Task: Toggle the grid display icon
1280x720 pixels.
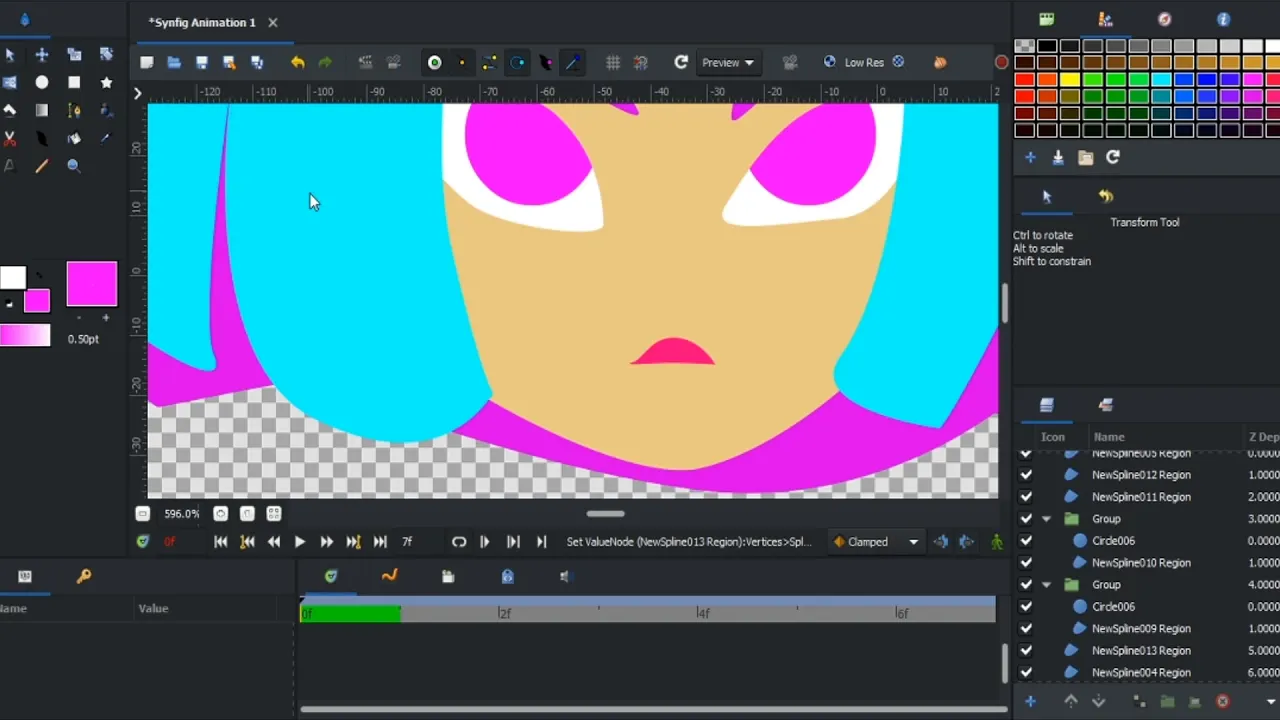Action: (613, 62)
